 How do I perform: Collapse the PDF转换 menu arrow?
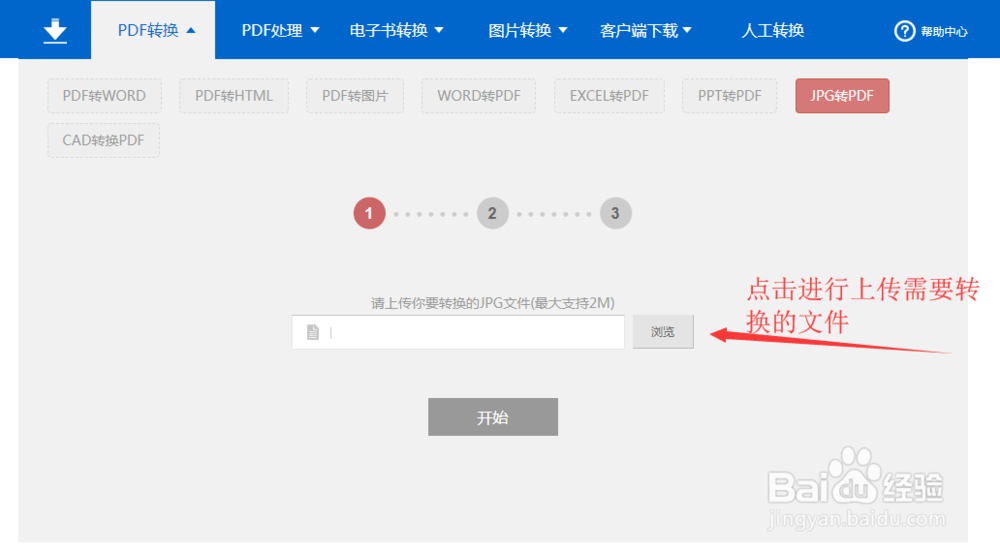pyautogui.click(x=191, y=30)
